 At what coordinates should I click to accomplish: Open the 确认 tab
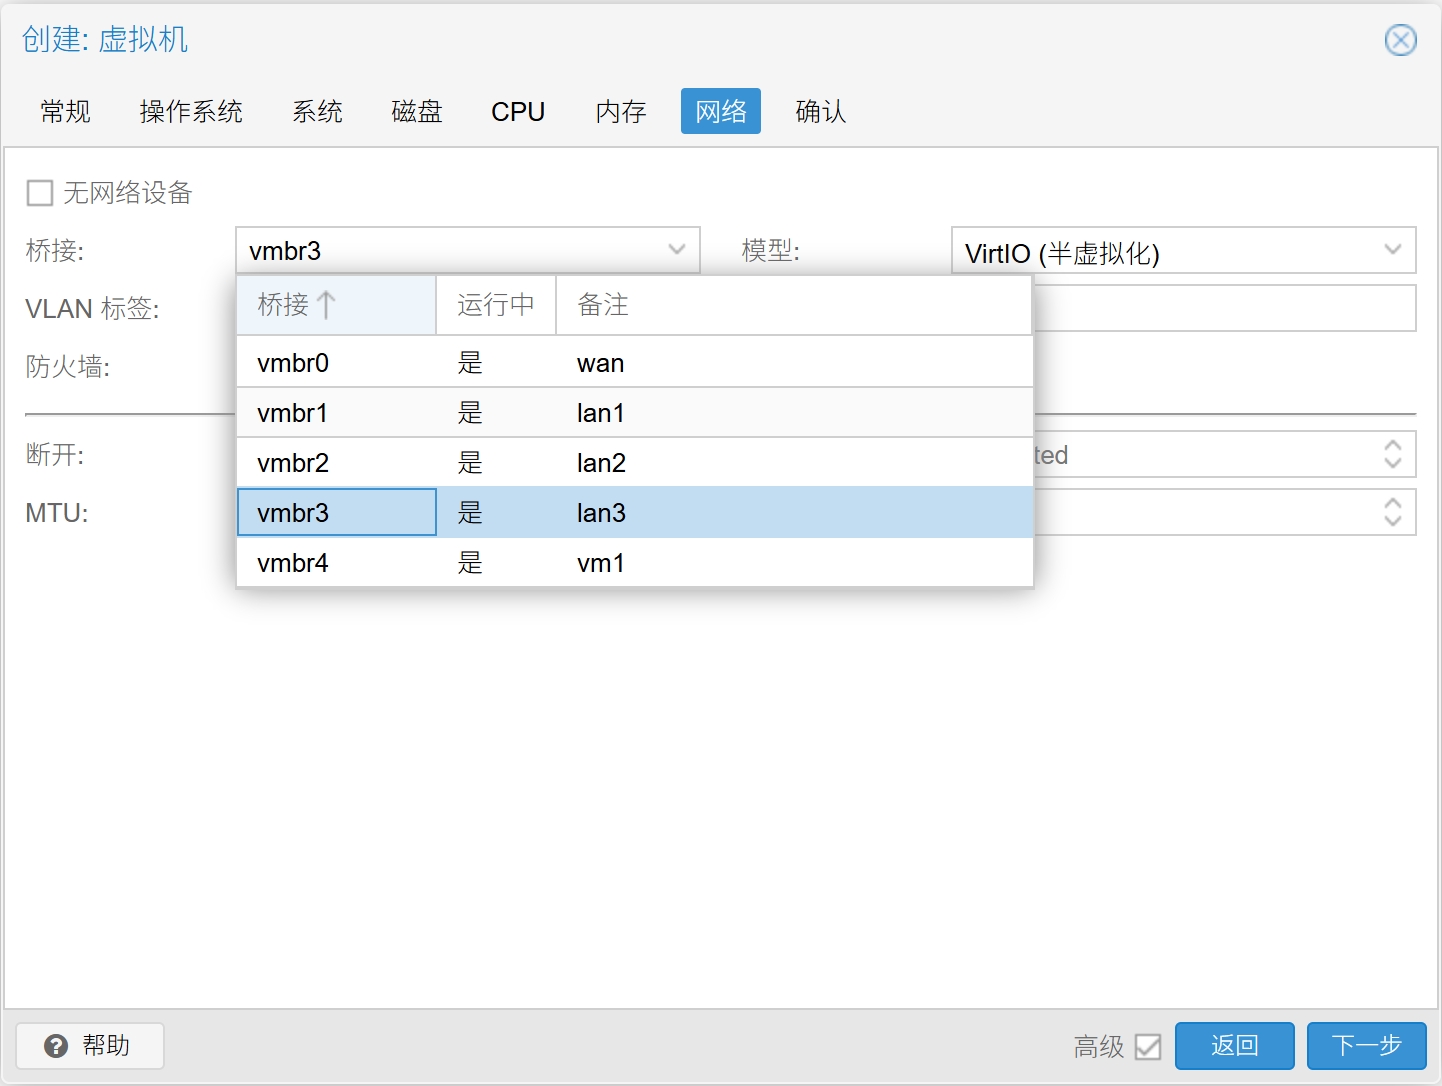(821, 111)
